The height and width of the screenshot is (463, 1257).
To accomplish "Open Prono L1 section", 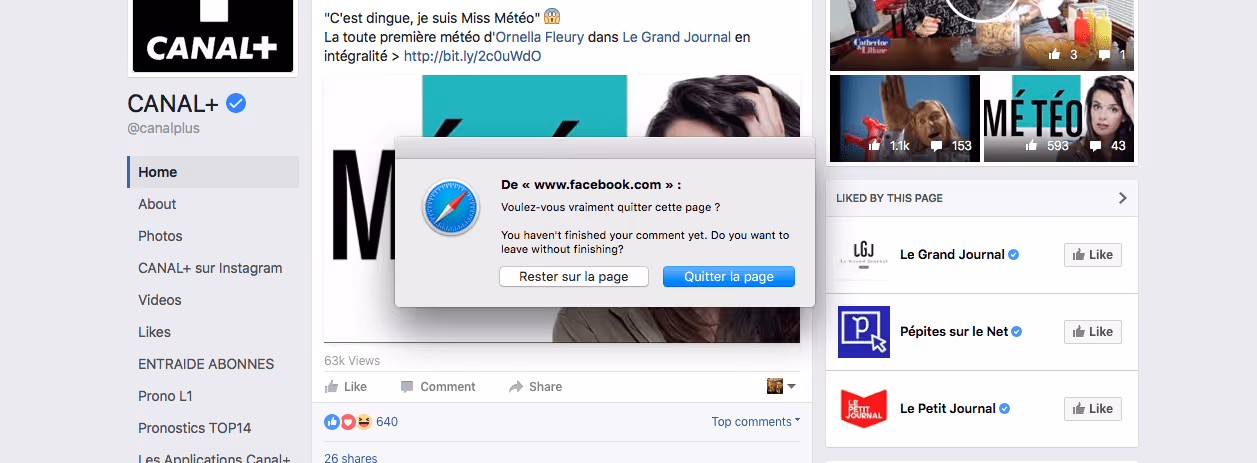I will pyautogui.click(x=165, y=396).
